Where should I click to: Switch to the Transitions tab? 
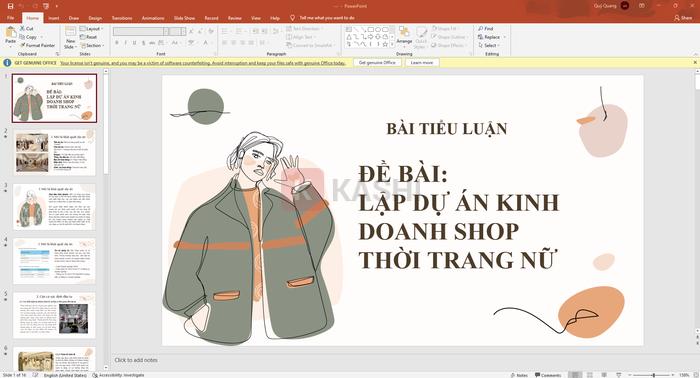pos(122,18)
